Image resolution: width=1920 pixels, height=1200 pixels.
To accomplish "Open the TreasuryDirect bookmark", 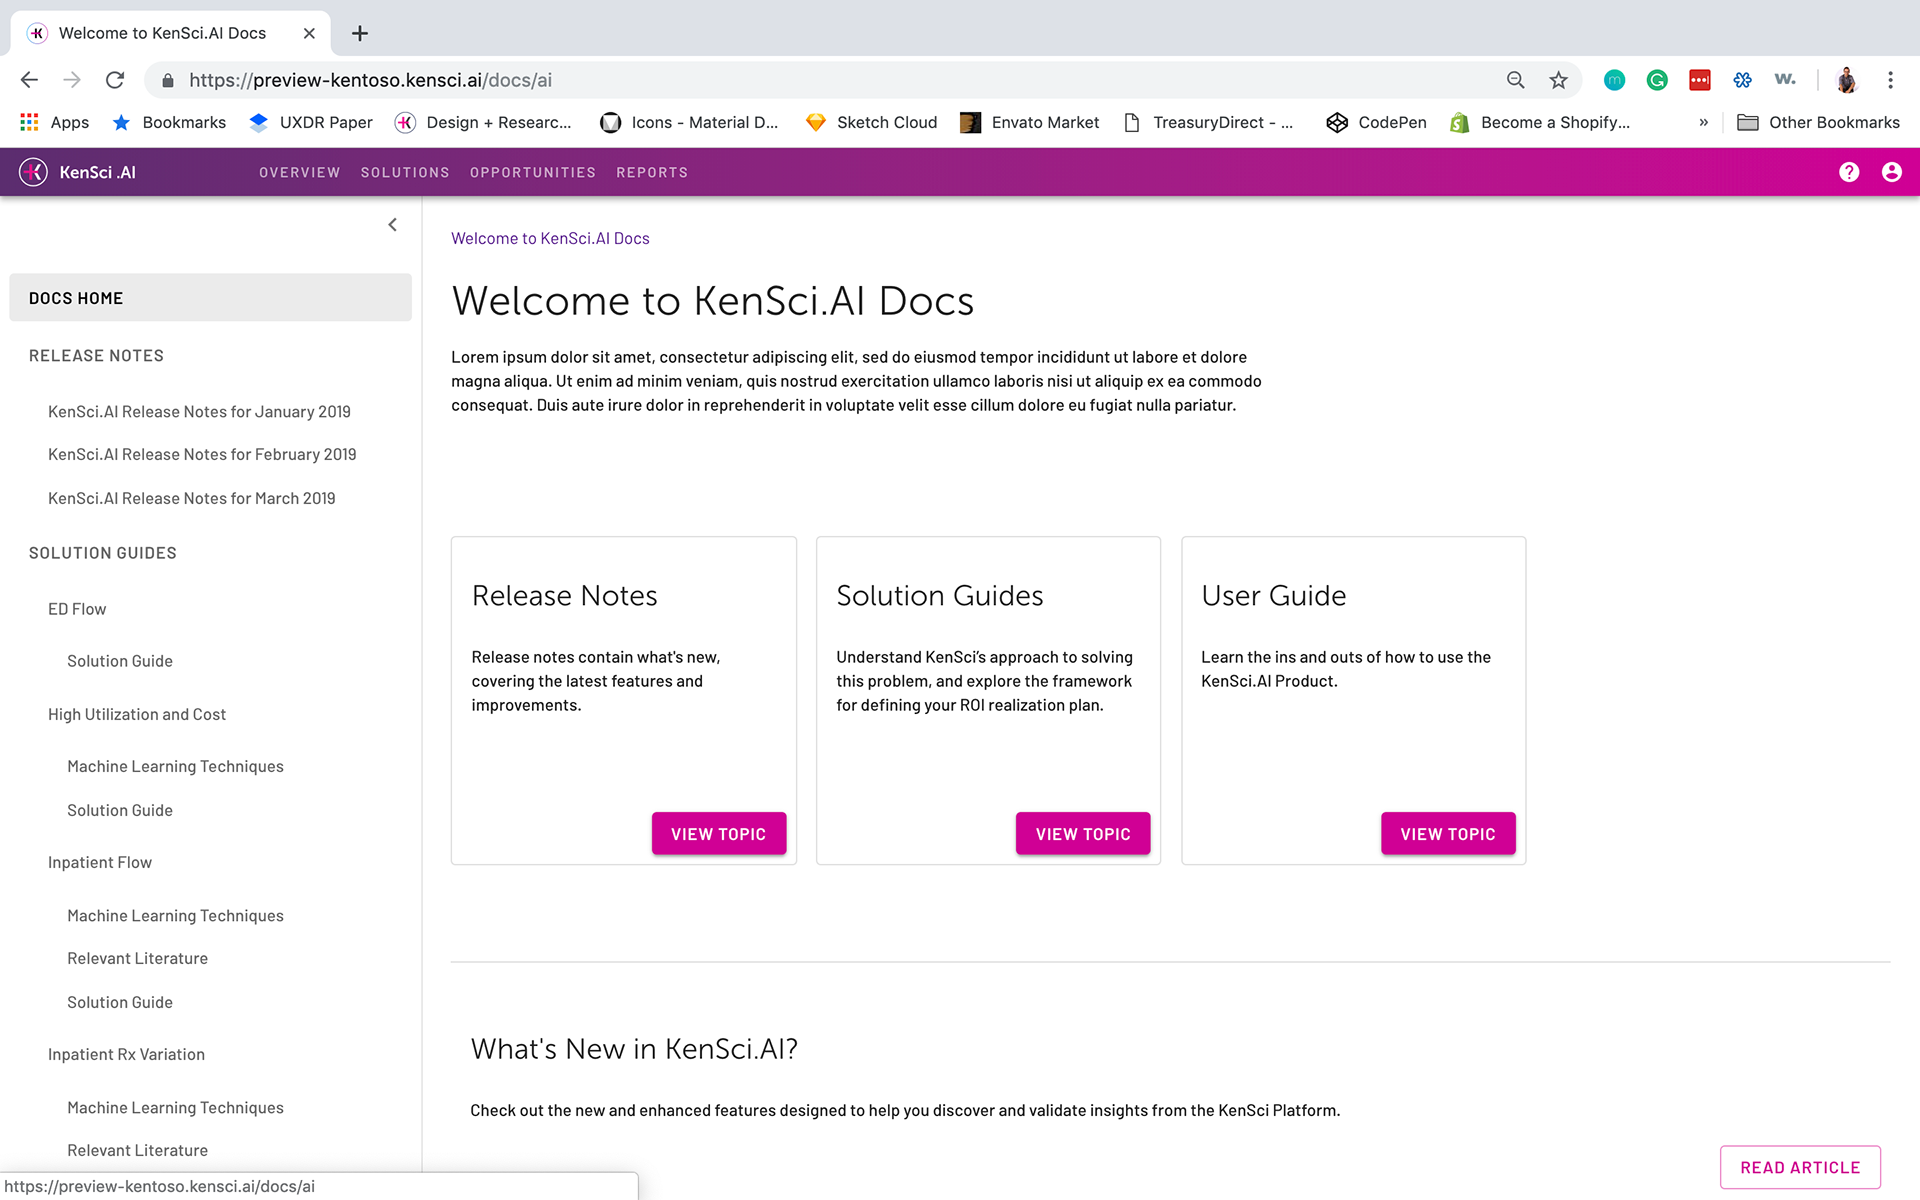I will click(1208, 122).
